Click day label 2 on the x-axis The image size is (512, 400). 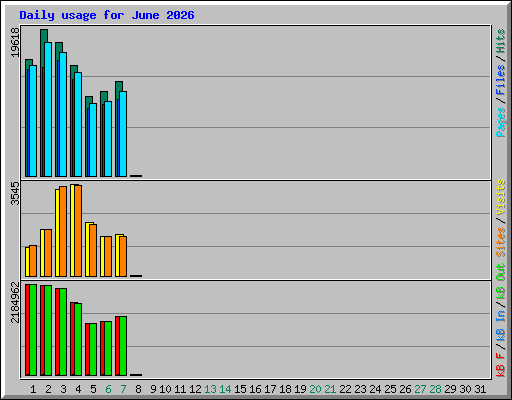coord(48,389)
